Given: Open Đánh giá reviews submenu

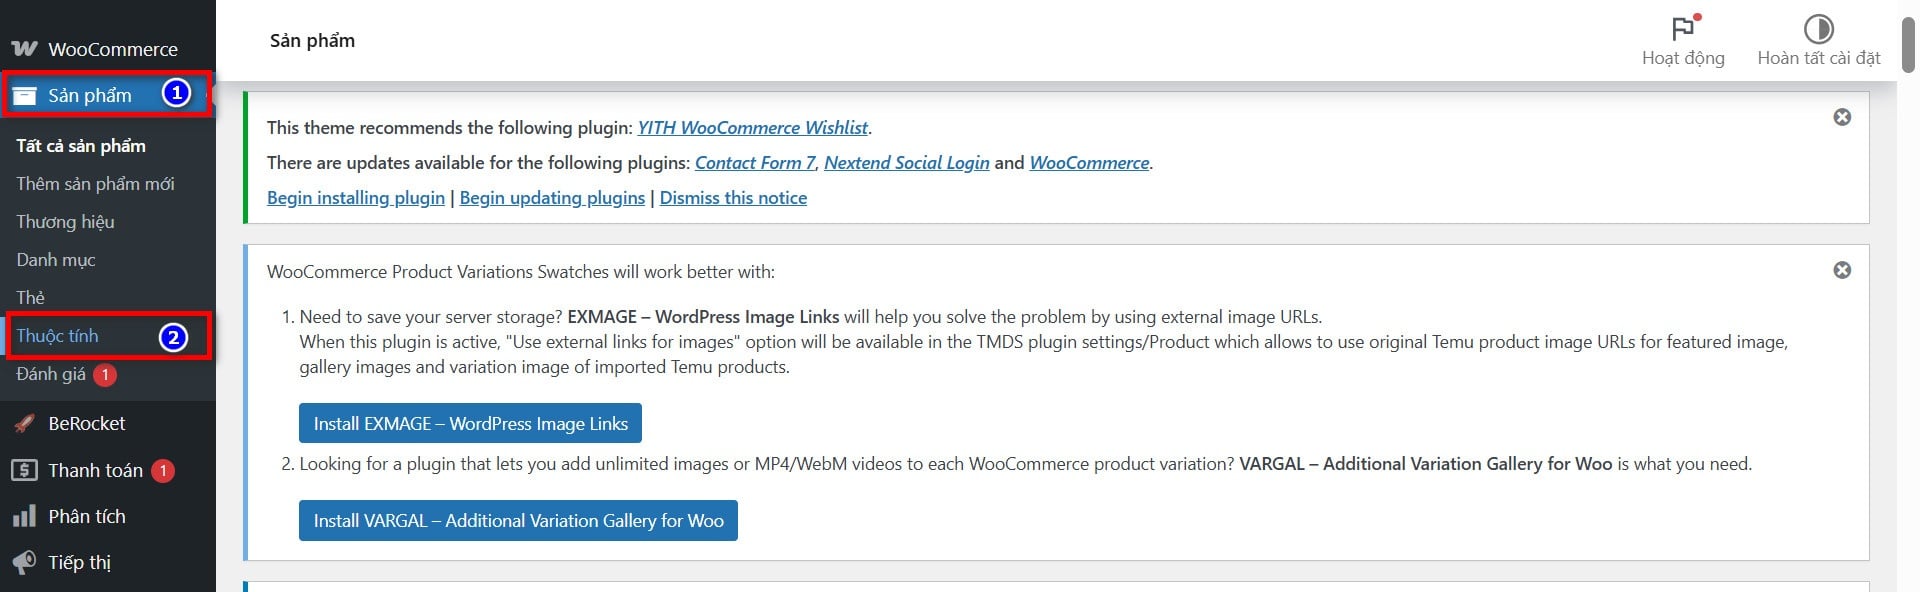Looking at the screenshot, I should pos(51,374).
